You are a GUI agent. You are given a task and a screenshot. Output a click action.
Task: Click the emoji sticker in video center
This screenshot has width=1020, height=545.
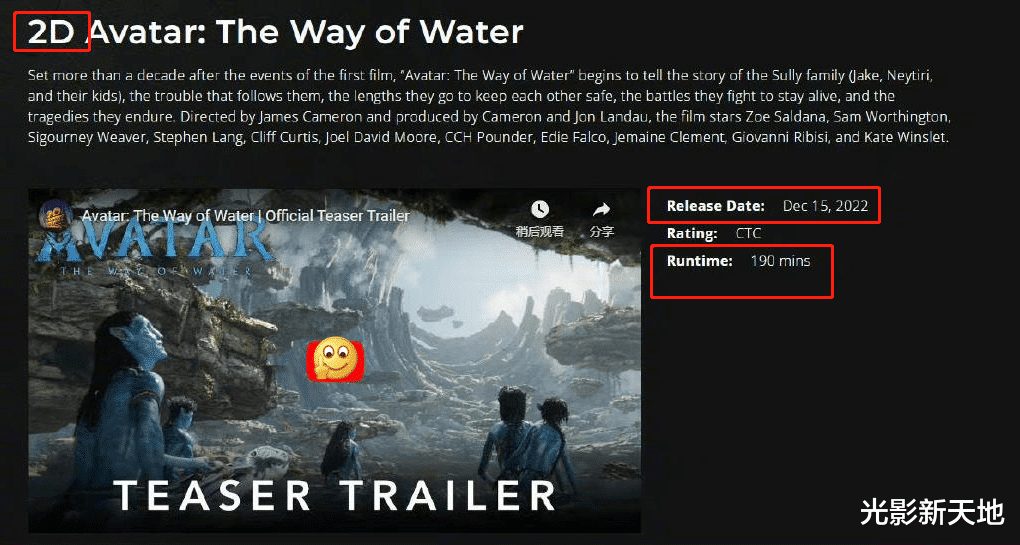(x=334, y=360)
